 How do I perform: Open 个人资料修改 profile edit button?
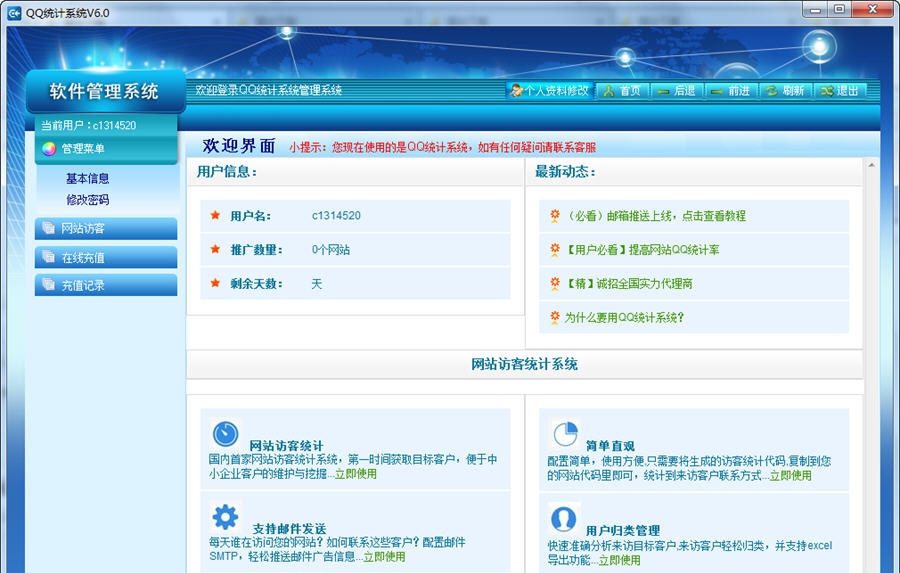tap(550, 90)
